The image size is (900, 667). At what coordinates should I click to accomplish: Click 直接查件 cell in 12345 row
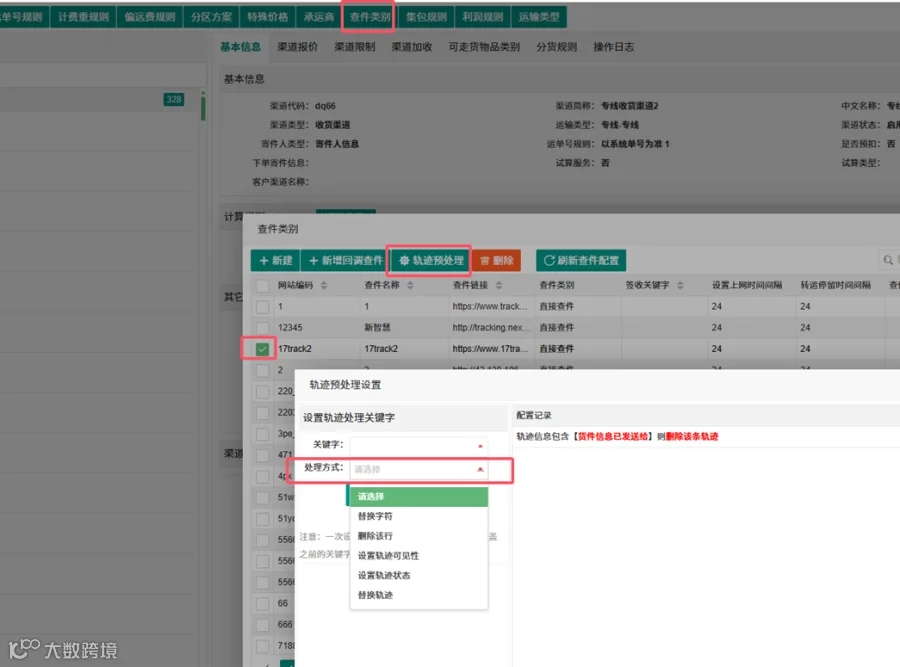click(x=556, y=328)
